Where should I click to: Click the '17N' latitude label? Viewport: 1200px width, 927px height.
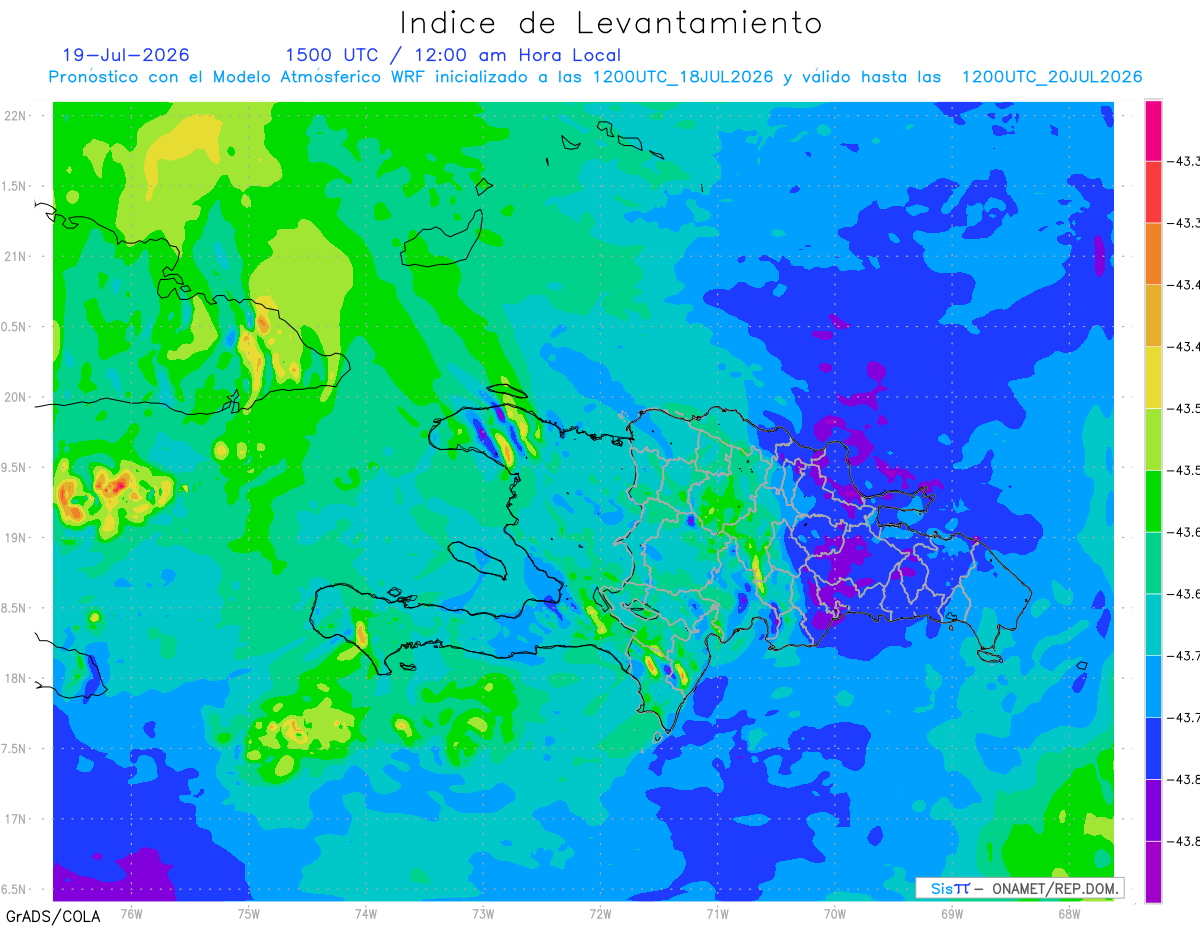[14, 819]
